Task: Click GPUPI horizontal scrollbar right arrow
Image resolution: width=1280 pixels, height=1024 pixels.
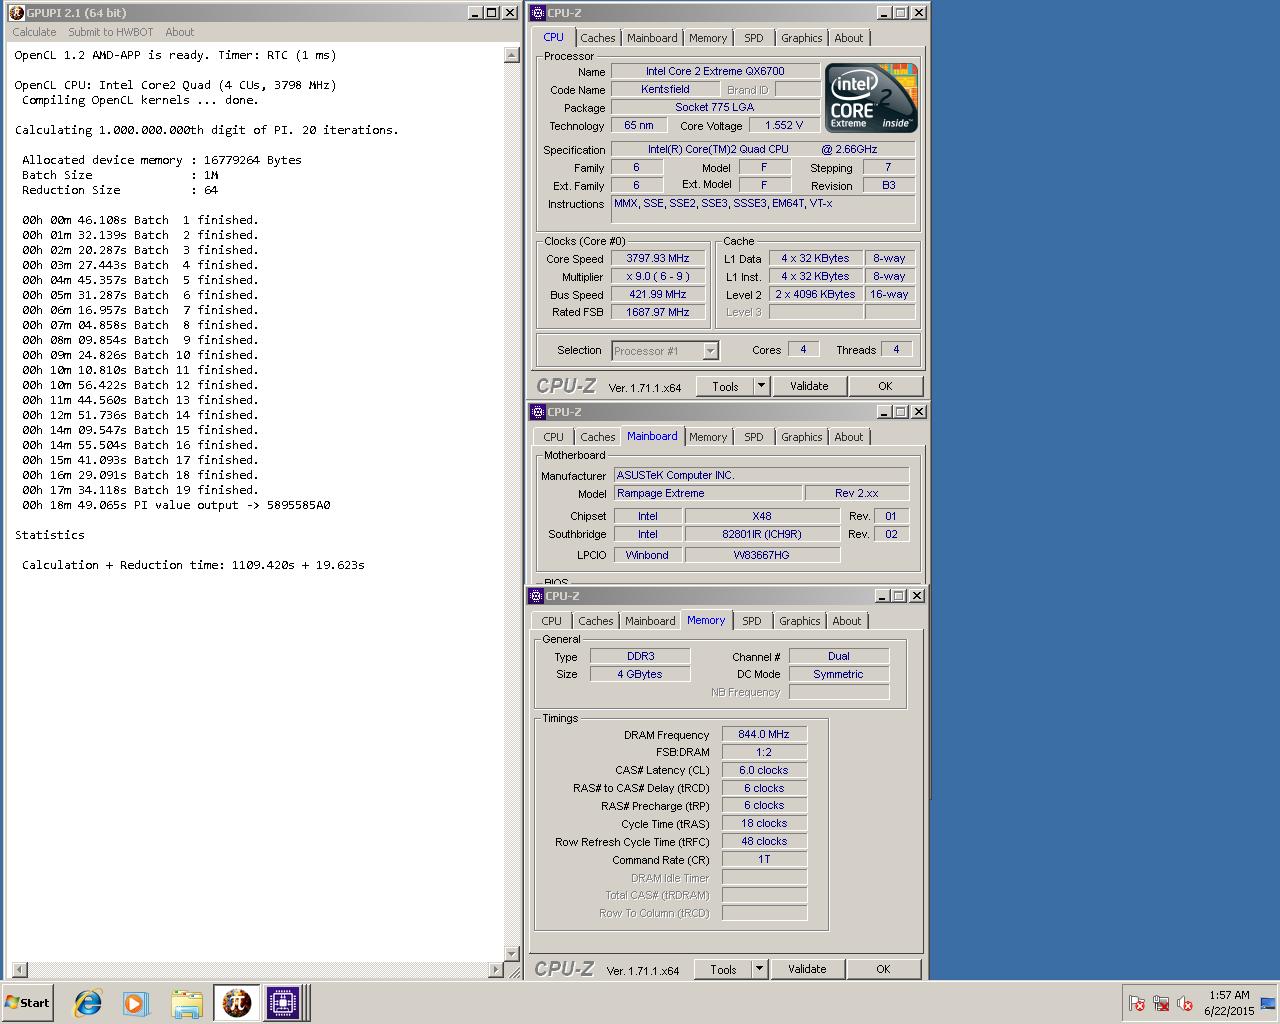Action: [x=496, y=970]
